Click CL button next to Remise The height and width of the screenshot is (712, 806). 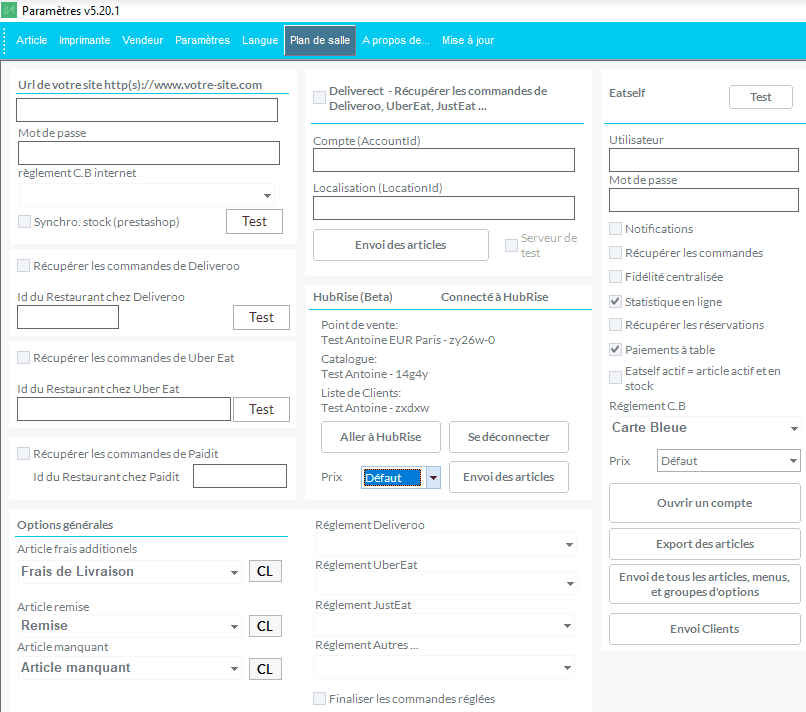tap(265, 626)
